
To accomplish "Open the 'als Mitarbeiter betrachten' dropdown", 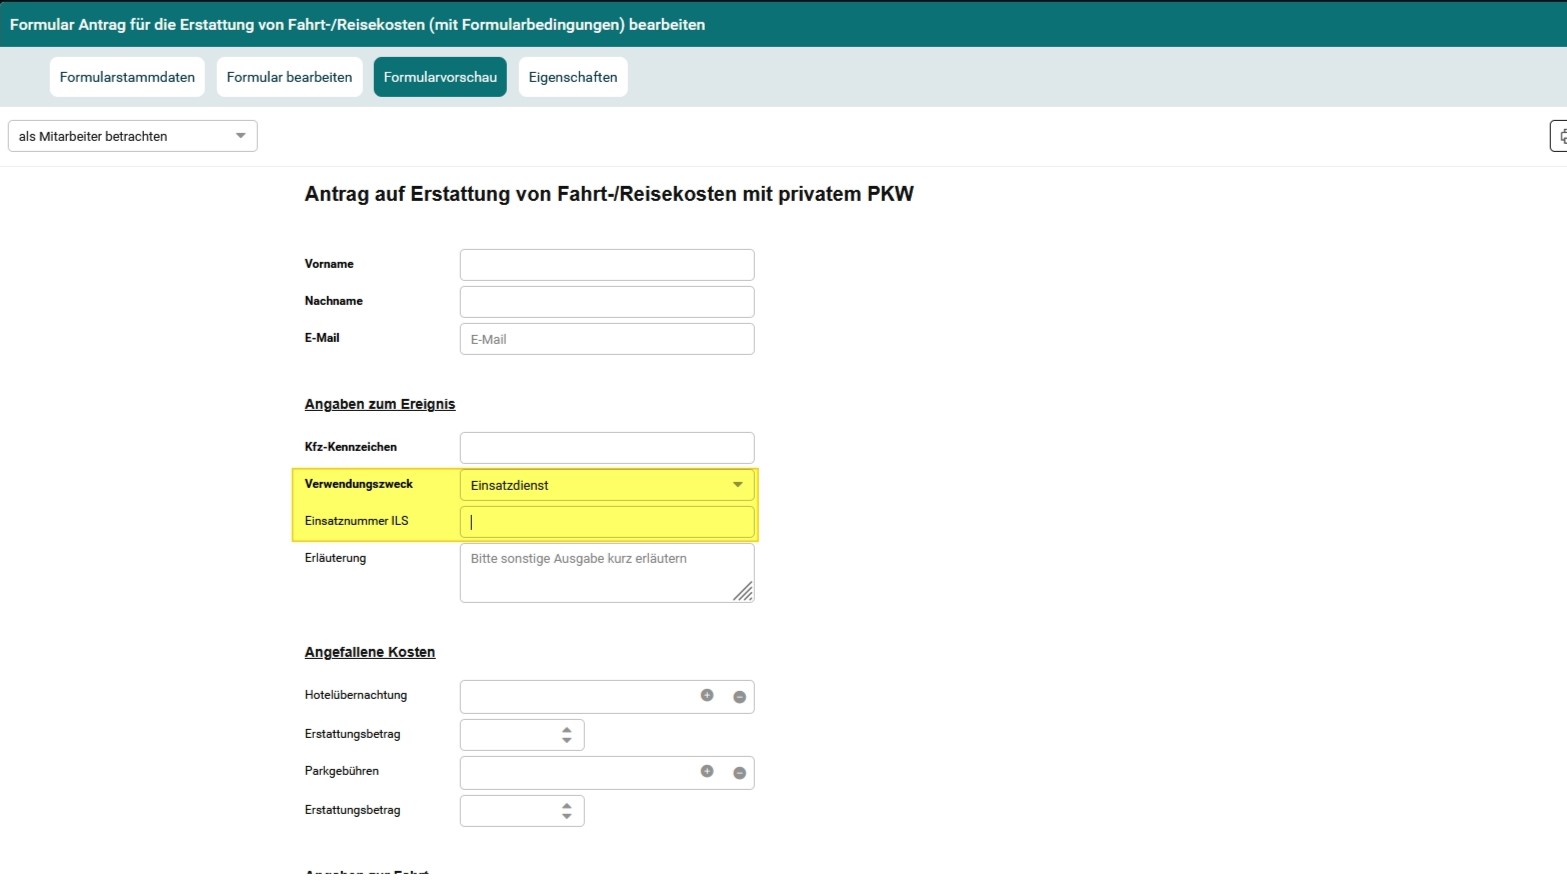I will 133,136.
